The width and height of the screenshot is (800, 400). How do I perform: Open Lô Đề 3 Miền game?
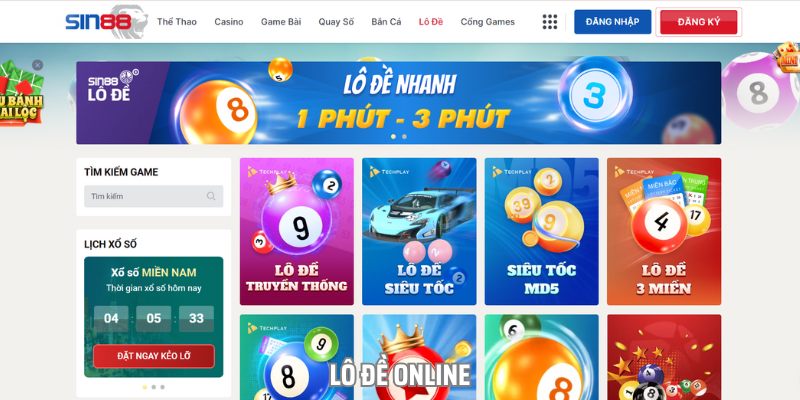(x=664, y=231)
